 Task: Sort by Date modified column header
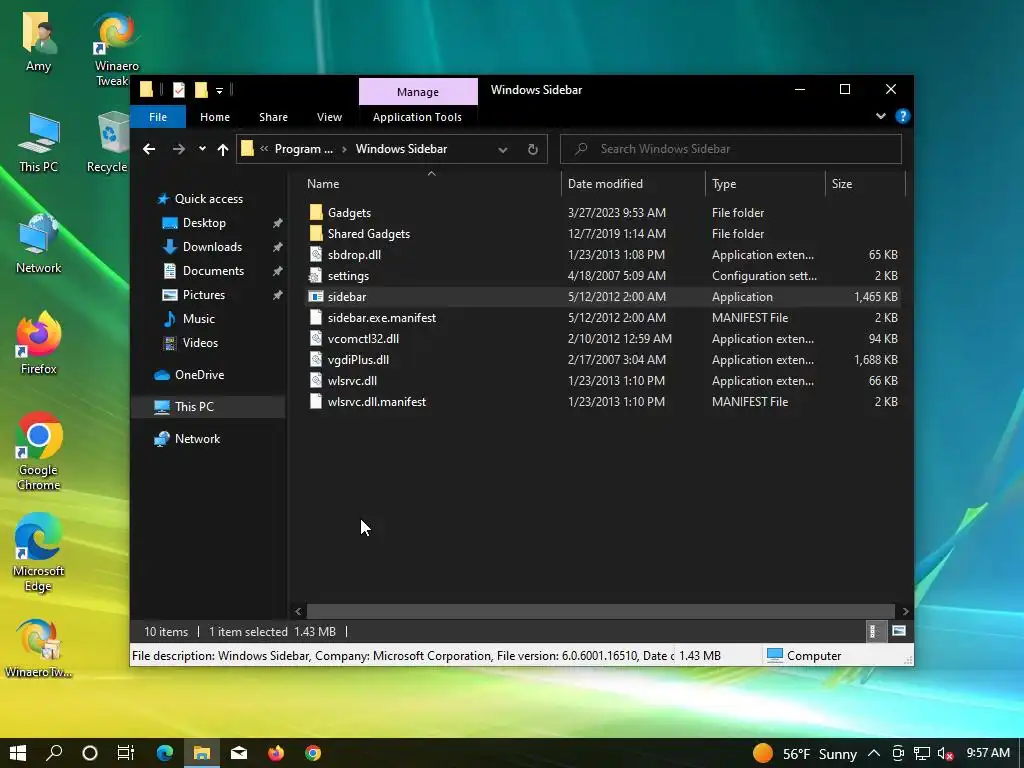pyautogui.click(x=633, y=184)
